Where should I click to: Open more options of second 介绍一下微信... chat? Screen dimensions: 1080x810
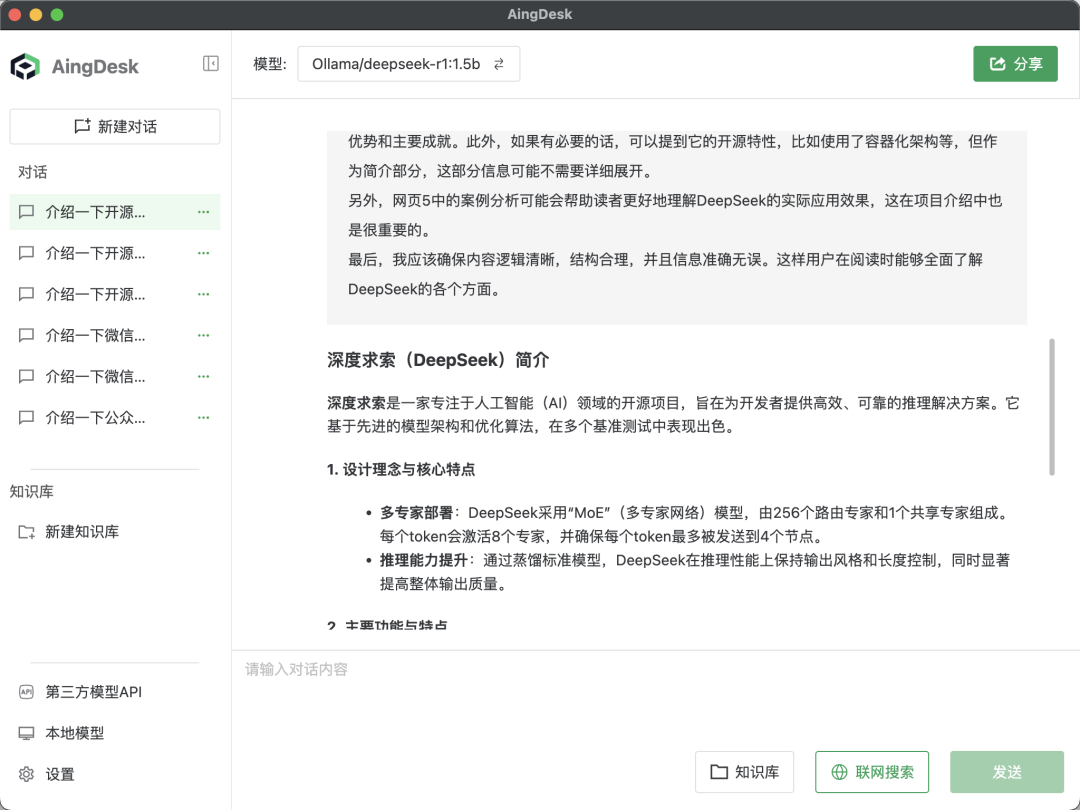tap(203, 377)
